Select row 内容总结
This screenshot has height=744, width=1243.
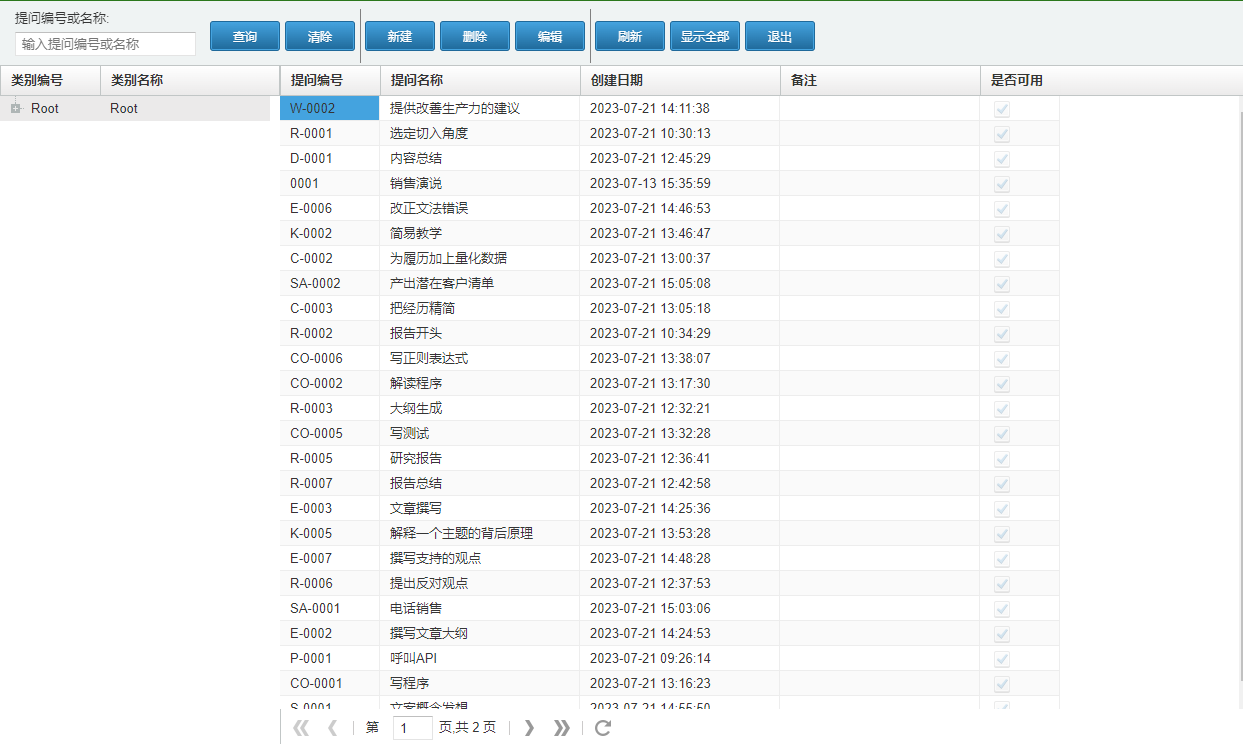coord(670,158)
